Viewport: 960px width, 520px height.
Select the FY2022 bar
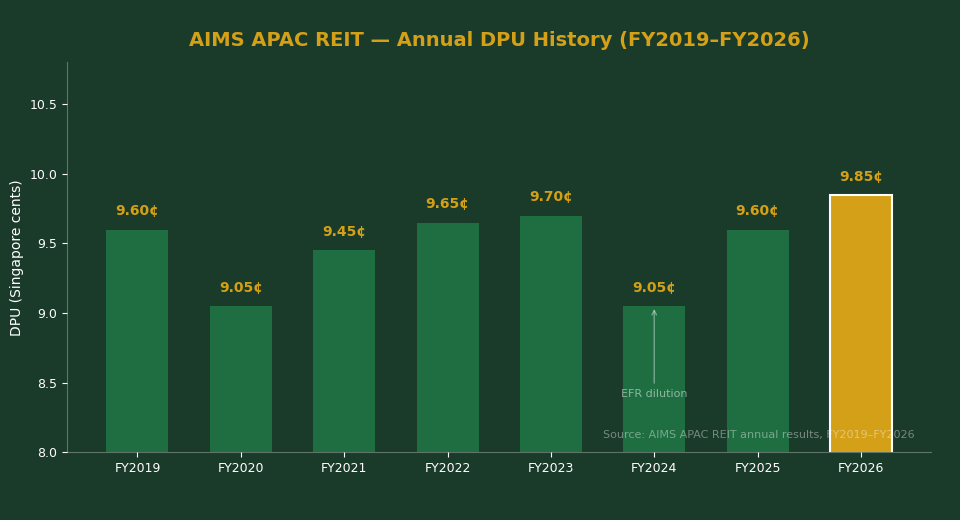[448, 337]
